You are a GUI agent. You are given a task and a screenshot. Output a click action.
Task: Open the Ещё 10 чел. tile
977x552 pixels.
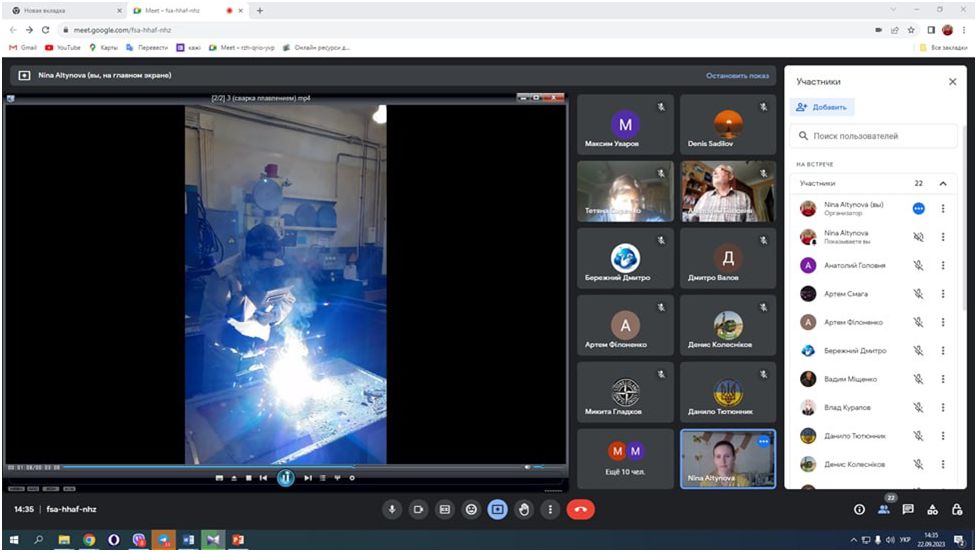coord(625,459)
